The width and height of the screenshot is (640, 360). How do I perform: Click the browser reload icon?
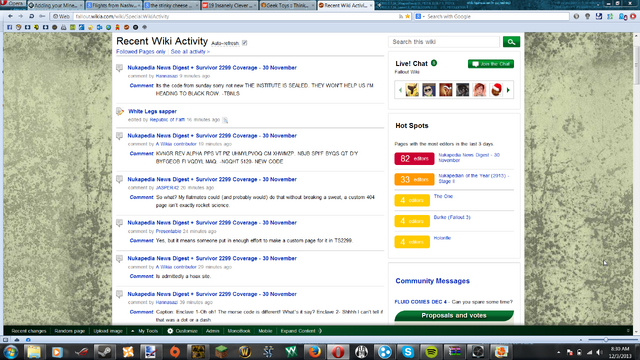tap(31, 16)
